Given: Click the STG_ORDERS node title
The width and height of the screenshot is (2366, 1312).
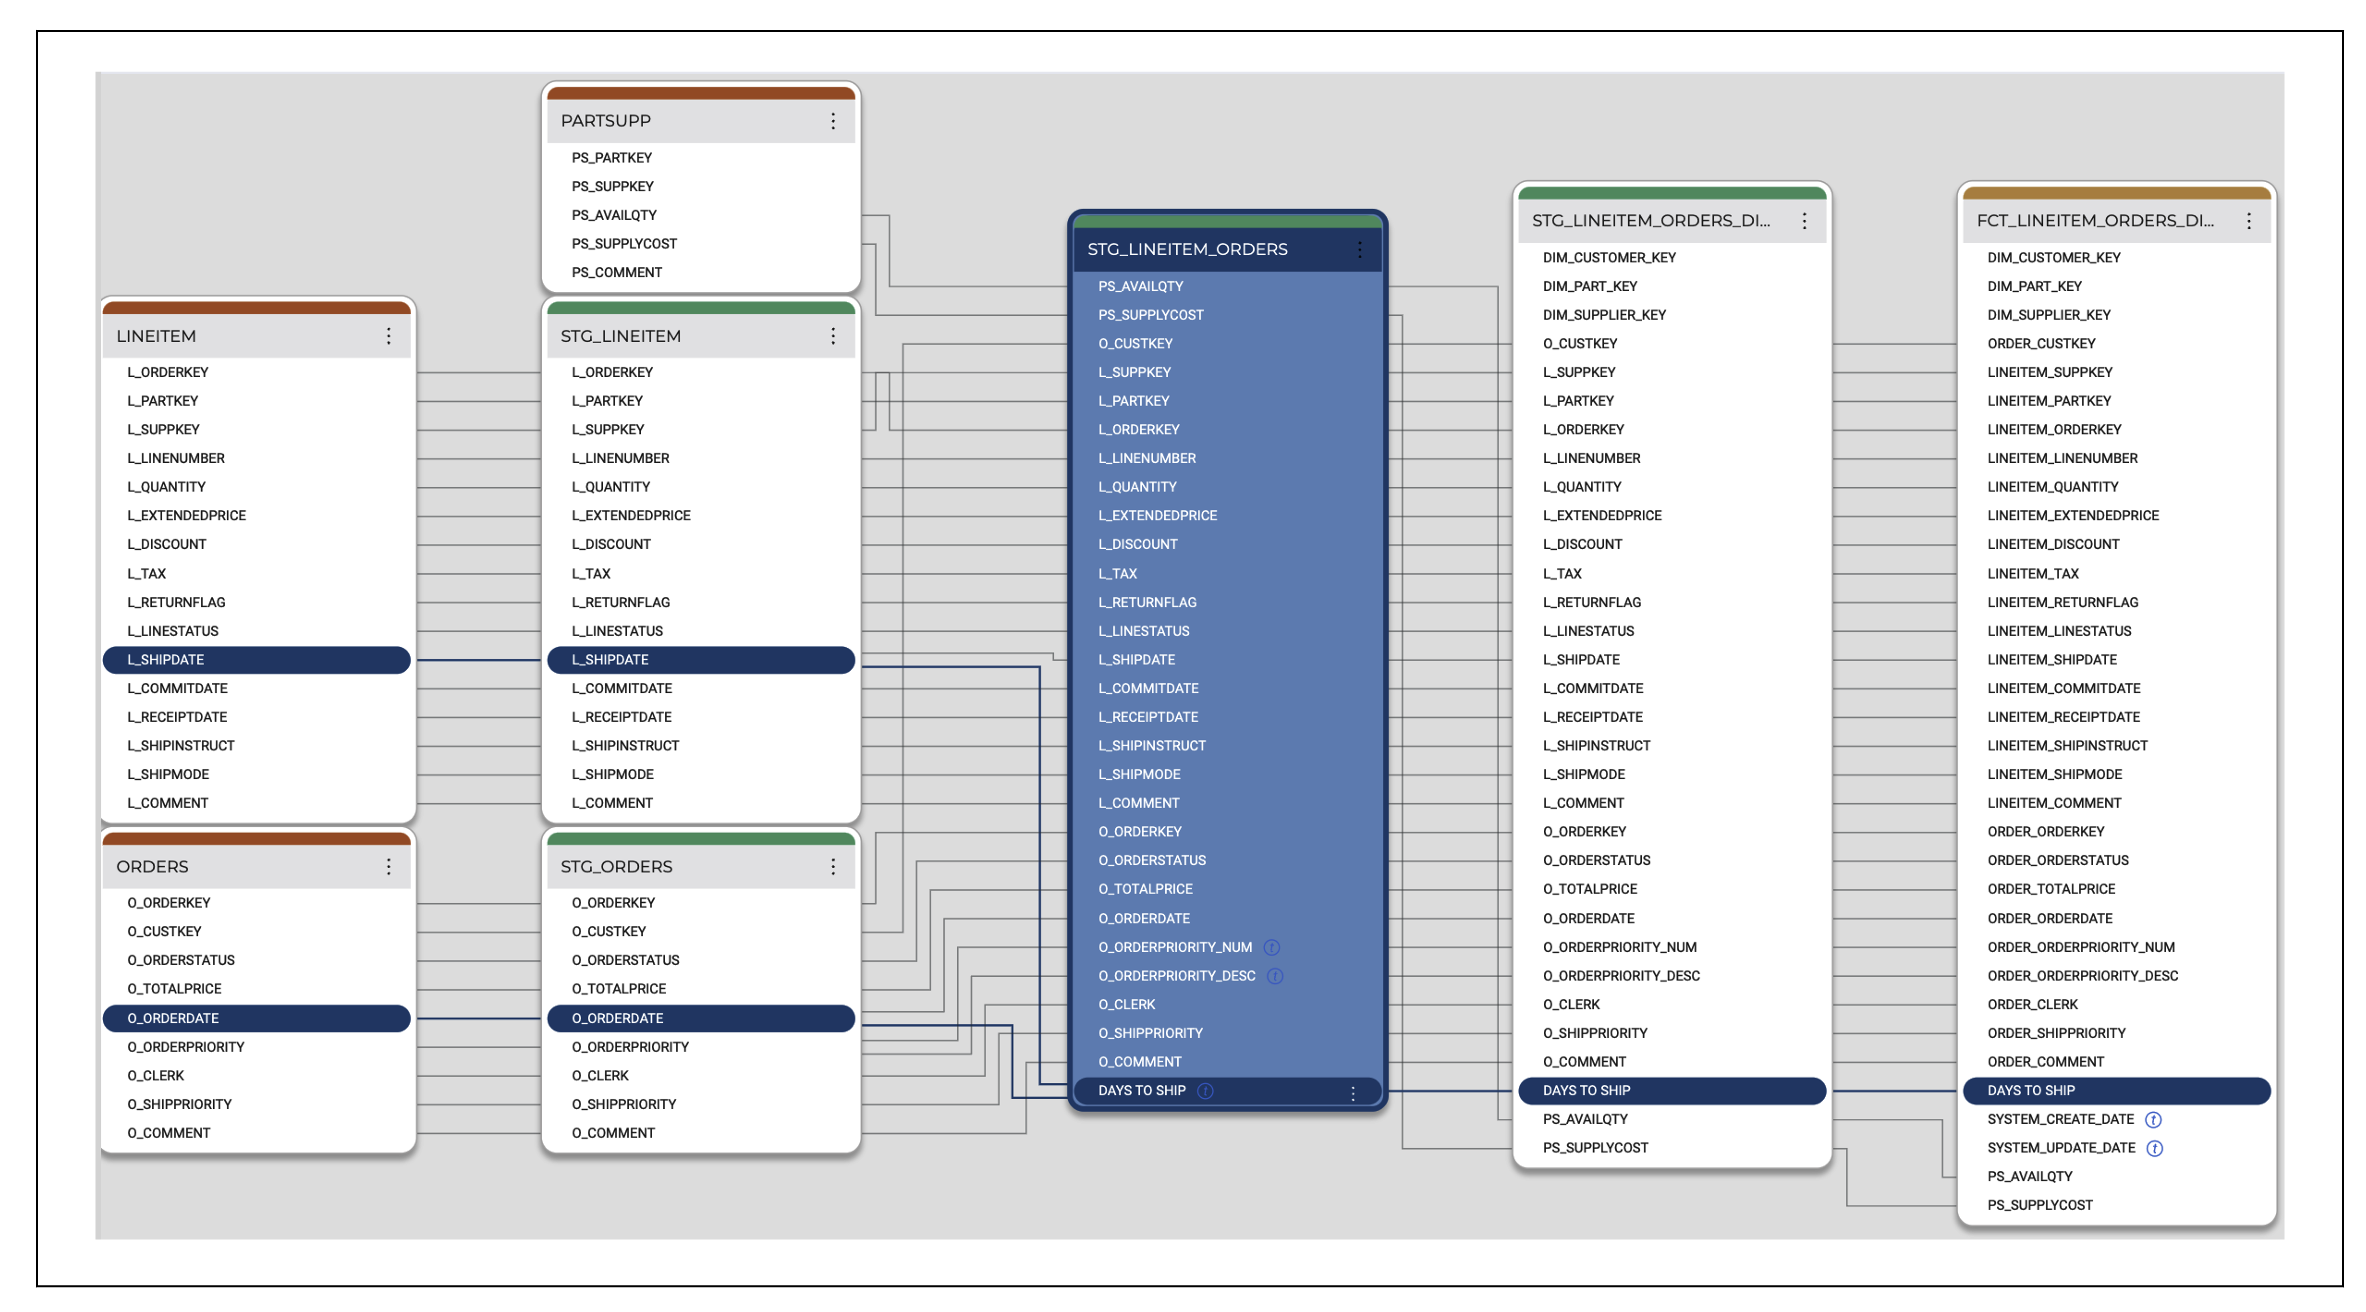Looking at the screenshot, I should tap(617, 867).
